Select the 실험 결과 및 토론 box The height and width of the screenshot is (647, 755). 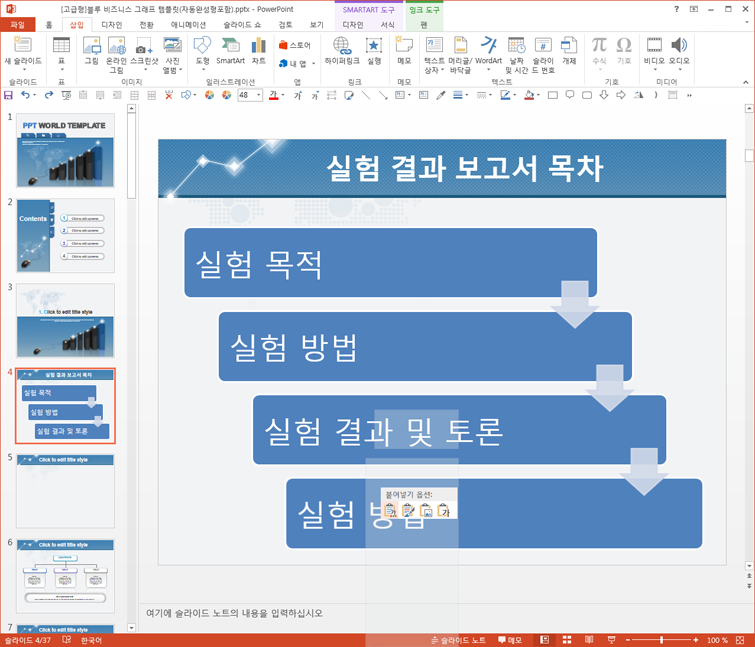pos(459,430)
